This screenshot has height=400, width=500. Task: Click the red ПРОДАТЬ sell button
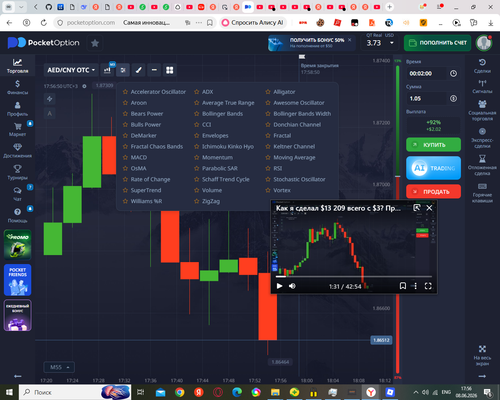pyautogui.click(x=433, y=192)
